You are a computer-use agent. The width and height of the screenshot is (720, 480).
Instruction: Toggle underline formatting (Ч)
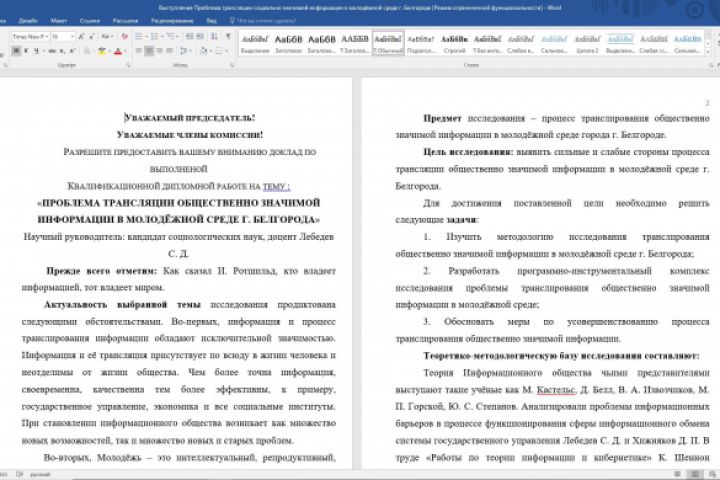click(x=36, y=51)
